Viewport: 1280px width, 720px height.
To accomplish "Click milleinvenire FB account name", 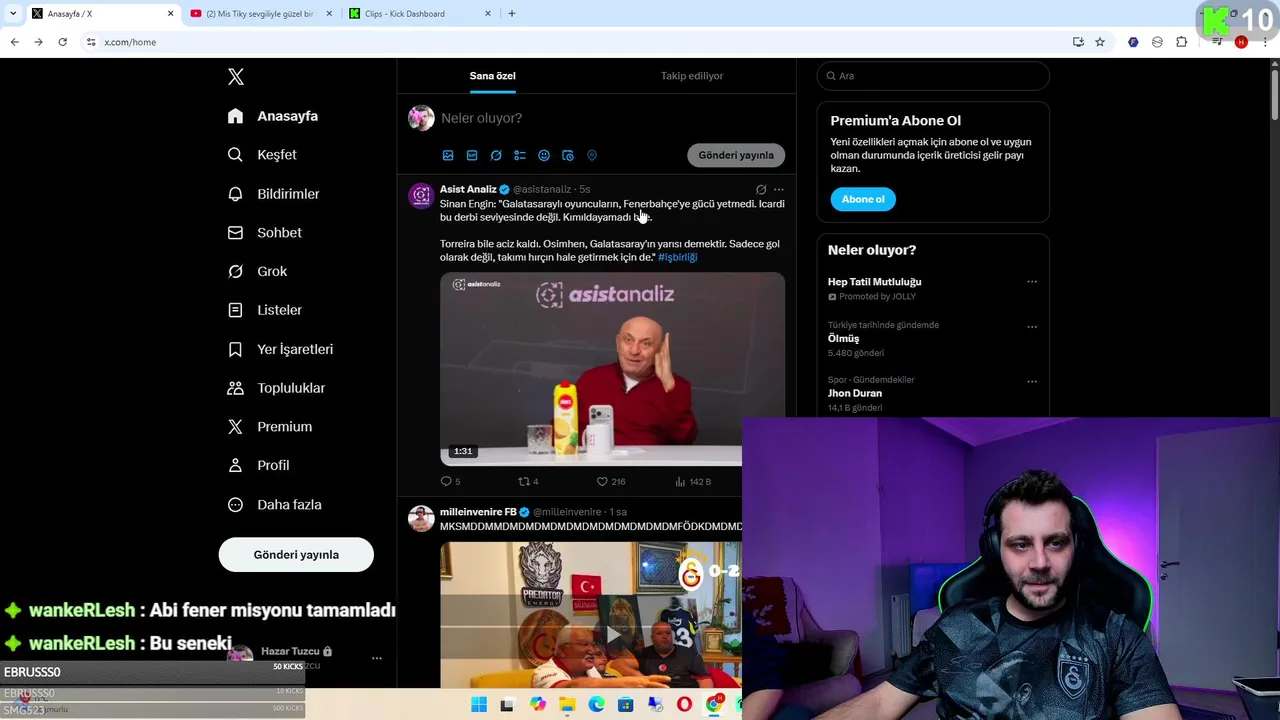I will [x=478, y=512].
